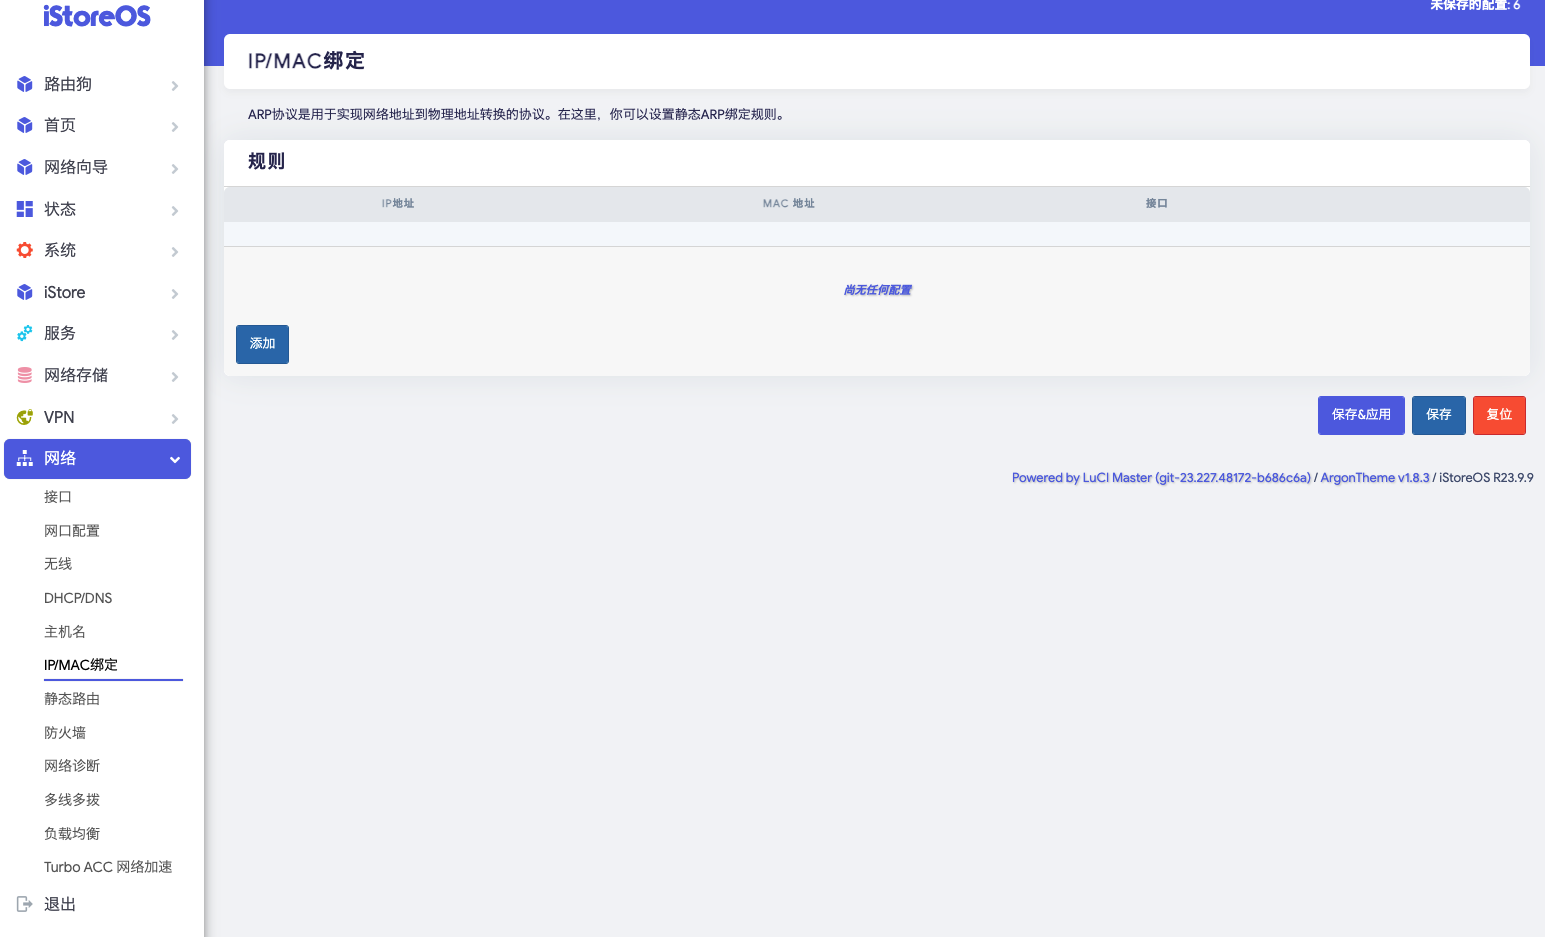1545x937 pixels.
Task: Click the VPN globe icon
Action: coord(24,417)
